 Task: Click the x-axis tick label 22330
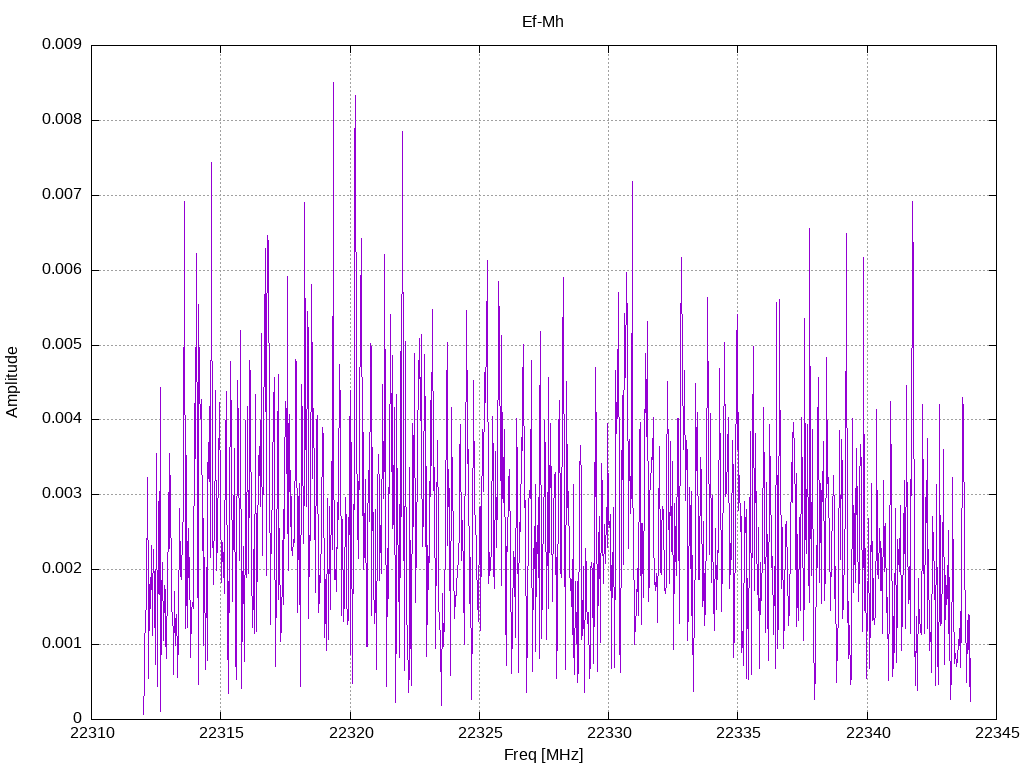[x=609, y=733]
